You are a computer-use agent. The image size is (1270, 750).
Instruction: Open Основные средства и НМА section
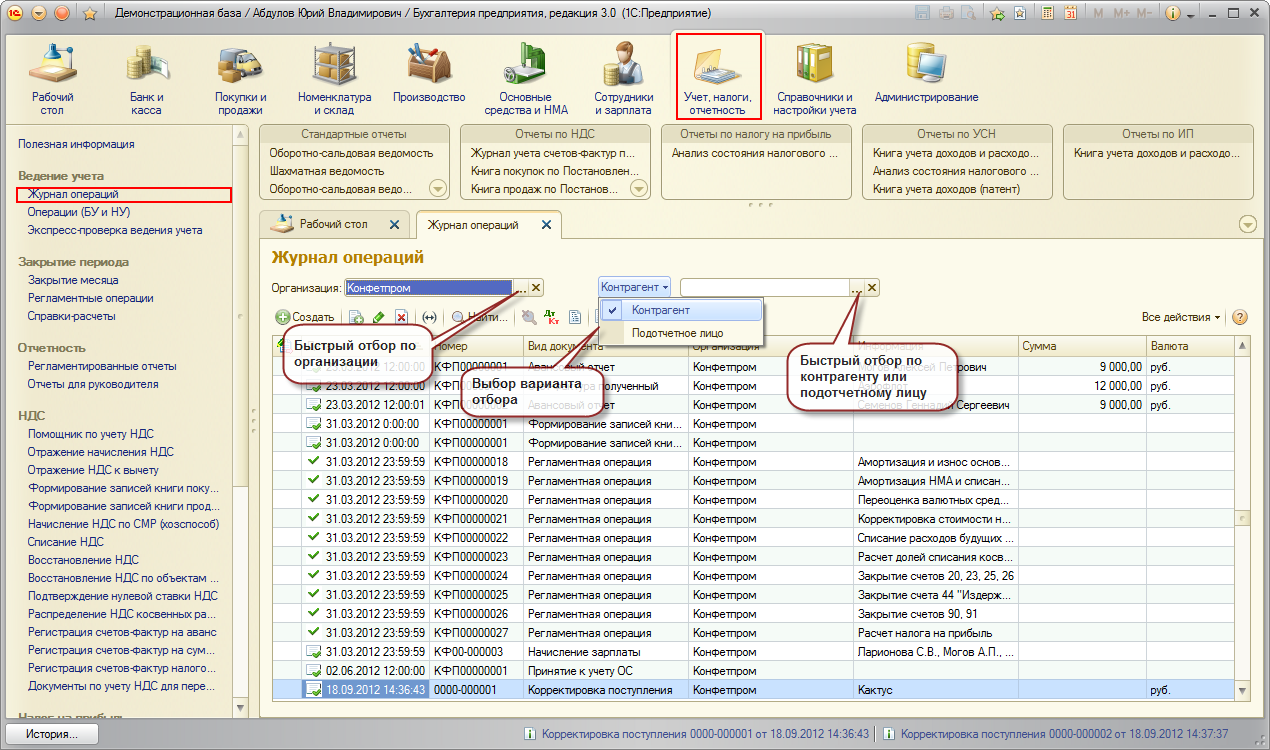click(526, 78)
